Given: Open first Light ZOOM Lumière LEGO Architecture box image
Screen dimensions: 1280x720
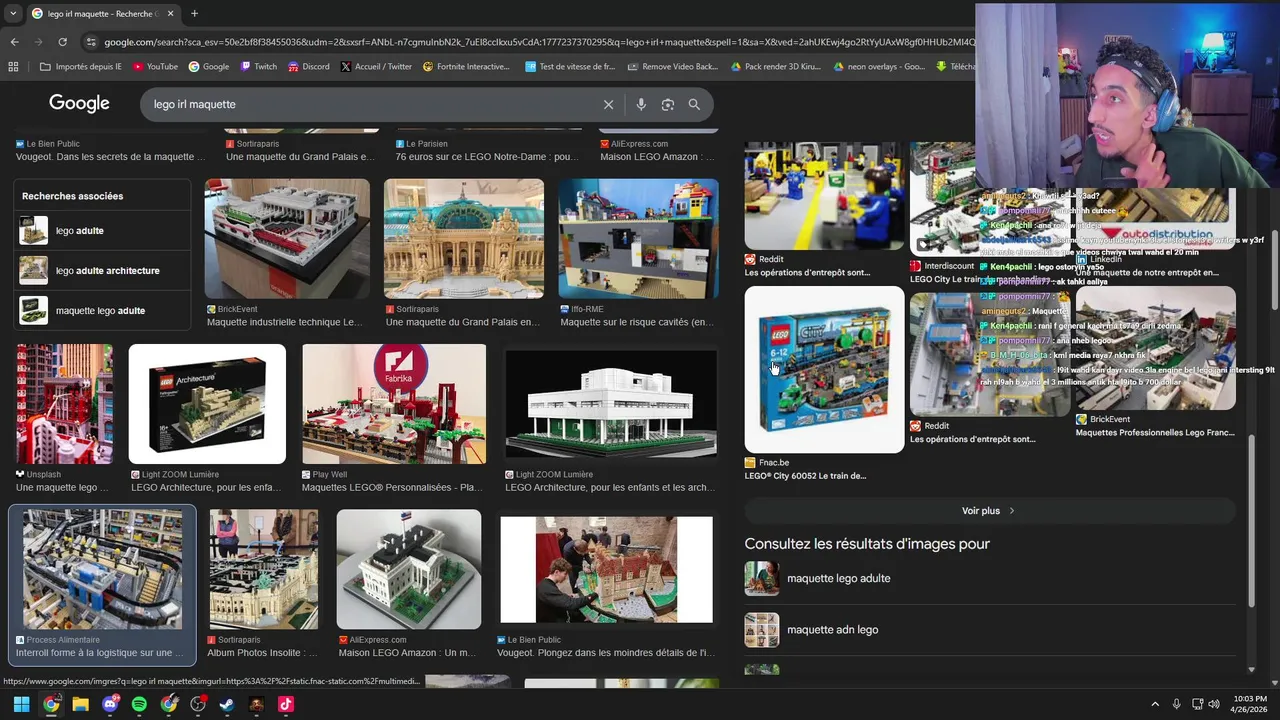Looking at the screenshot, I should point(207,404).
